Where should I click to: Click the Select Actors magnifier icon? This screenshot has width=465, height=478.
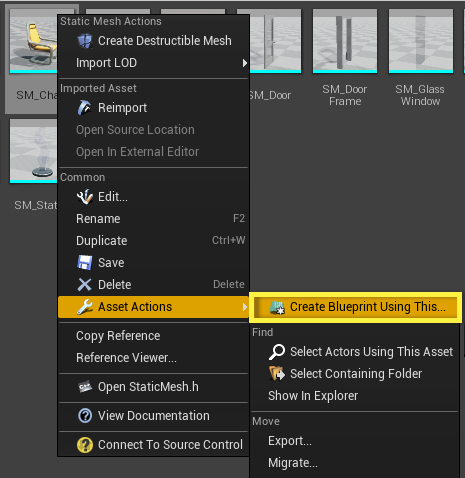click(277, 352)
